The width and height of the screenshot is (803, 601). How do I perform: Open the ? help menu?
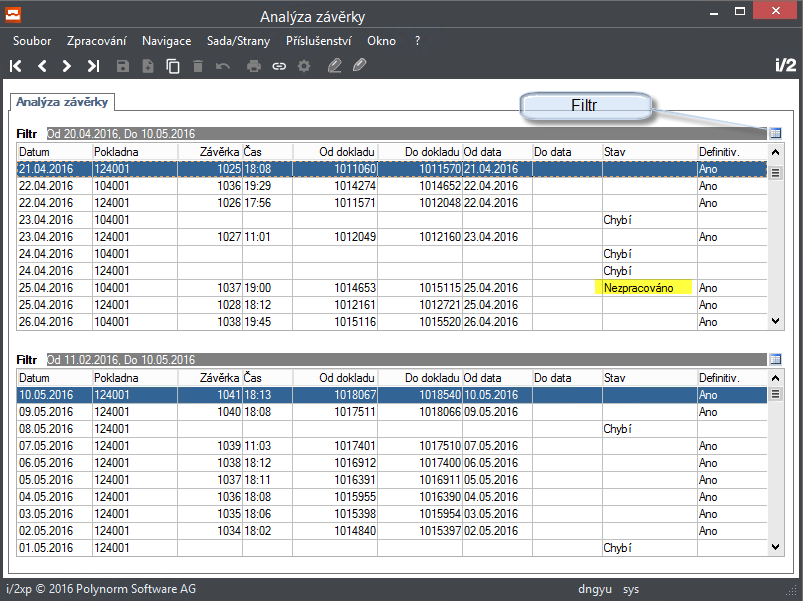pyautogui.click(x=417, y=41)
